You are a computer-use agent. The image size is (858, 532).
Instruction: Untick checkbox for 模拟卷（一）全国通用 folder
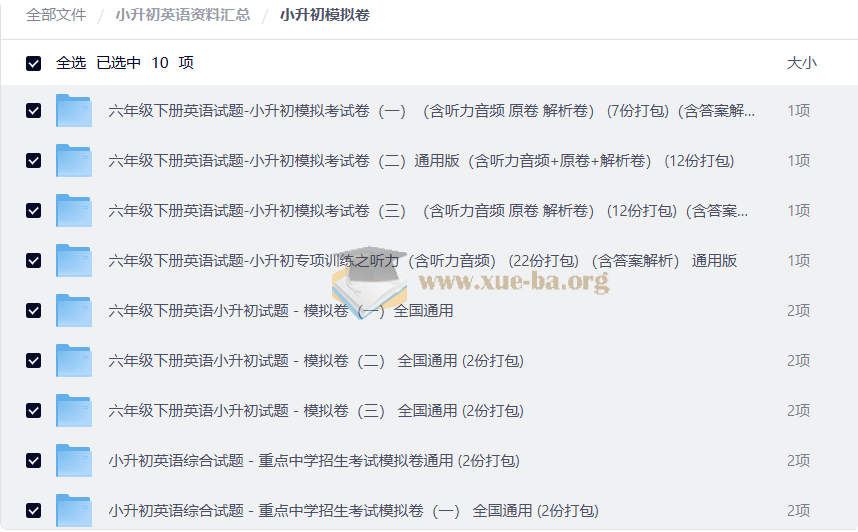point(33,310)
